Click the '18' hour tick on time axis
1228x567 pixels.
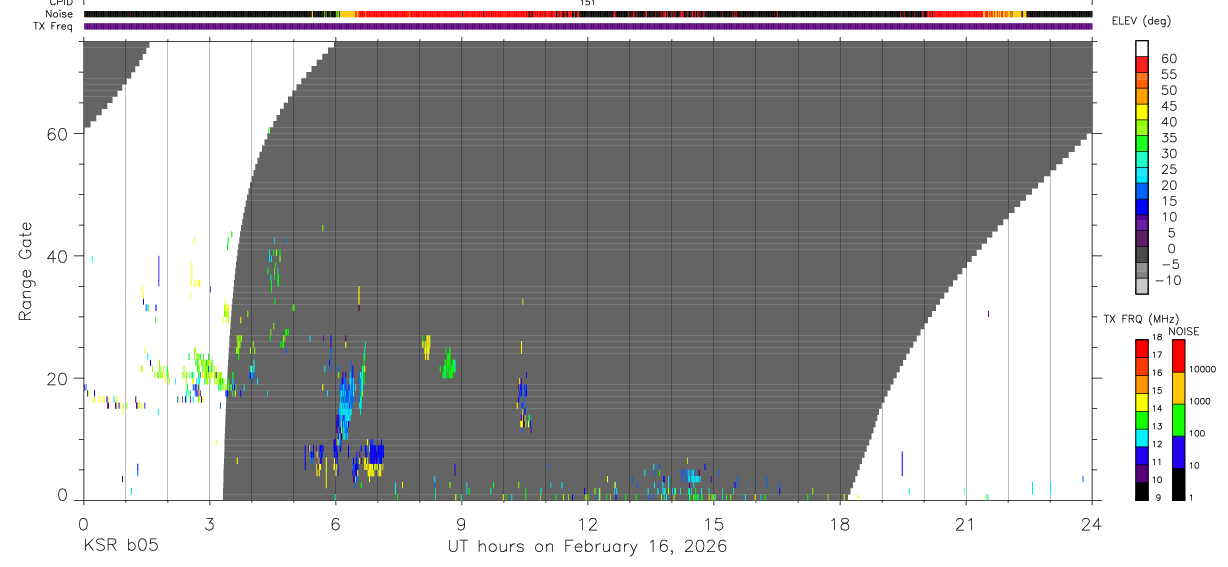839,523
